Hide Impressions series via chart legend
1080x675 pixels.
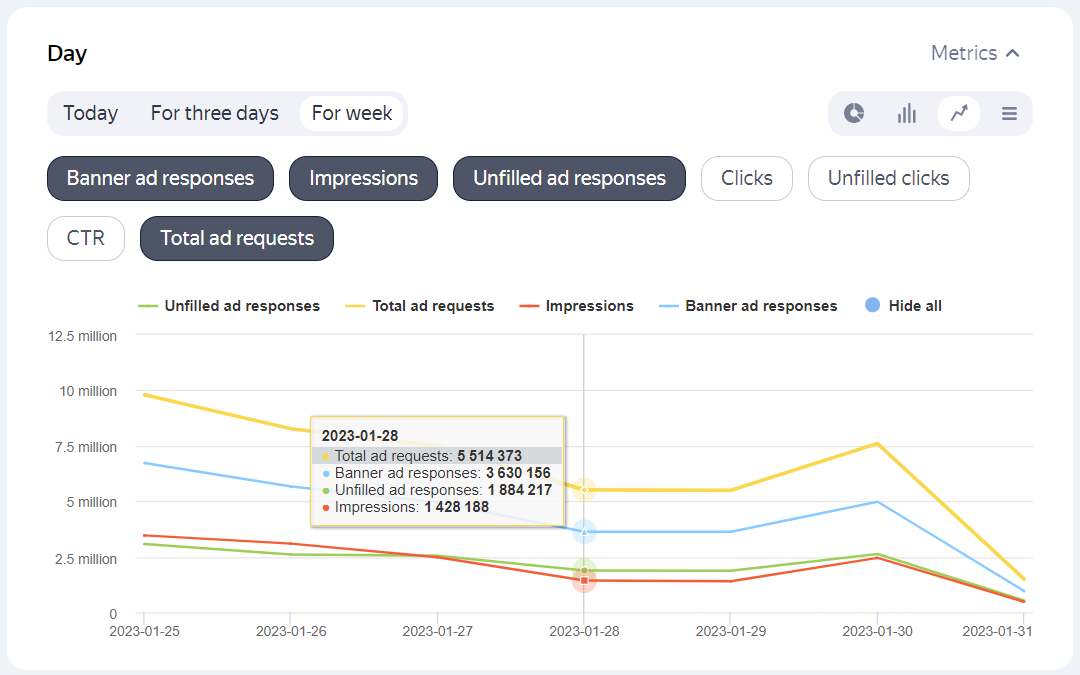(x=589, y=306)
